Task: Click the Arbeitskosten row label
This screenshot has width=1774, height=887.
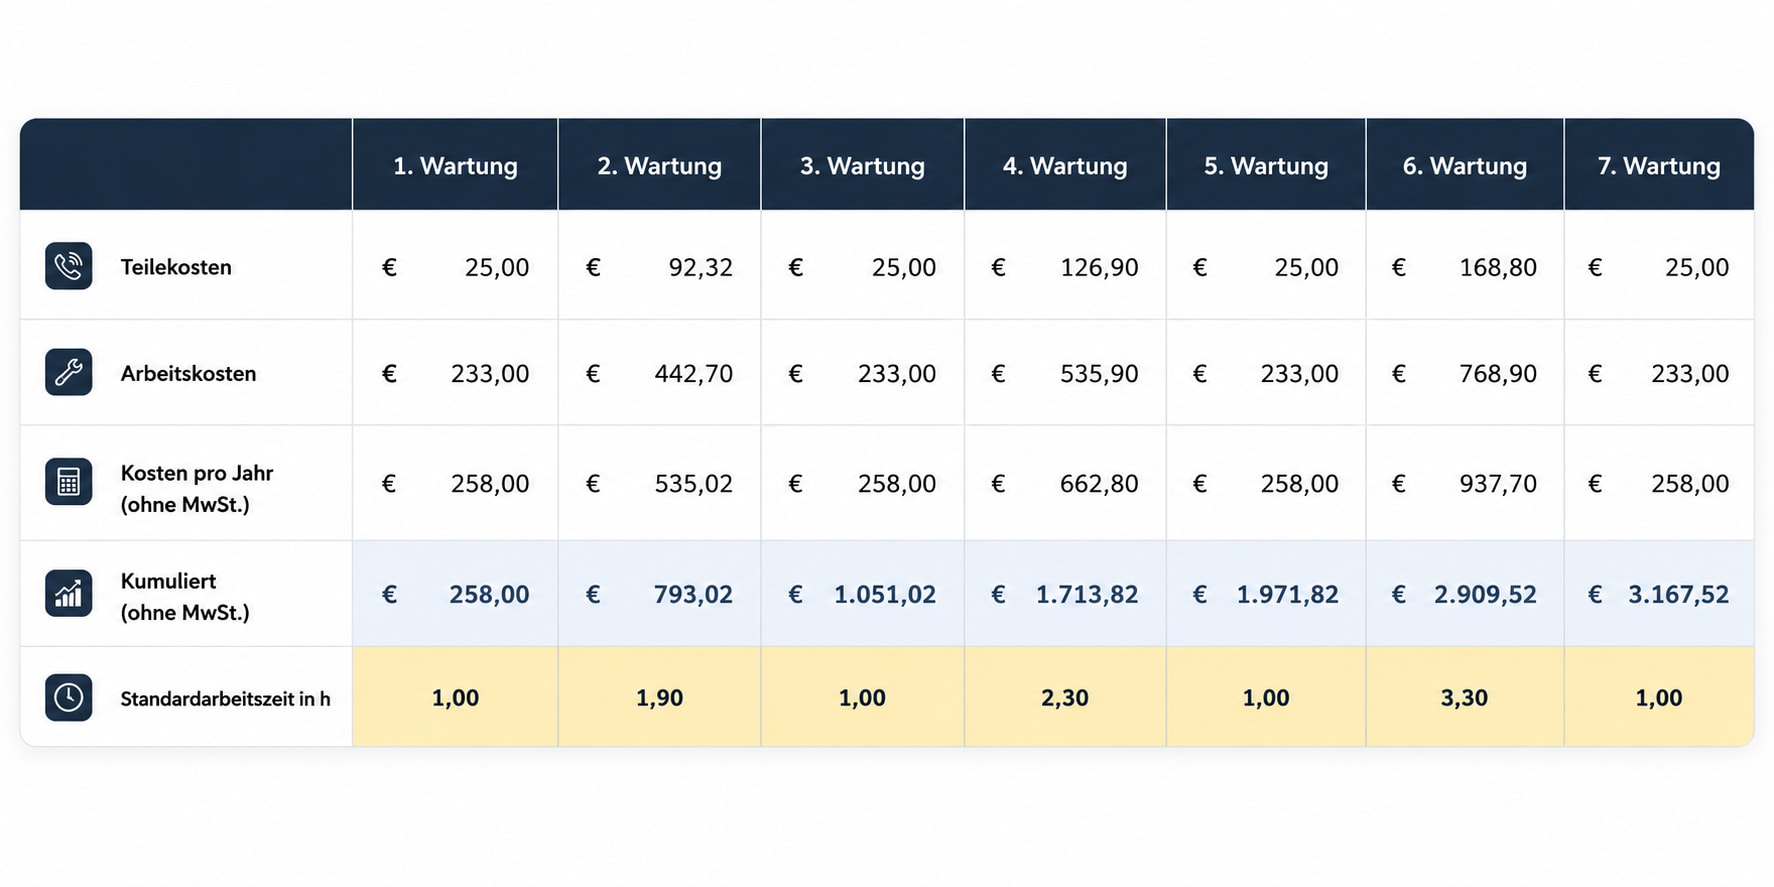Action: point(188,373)
